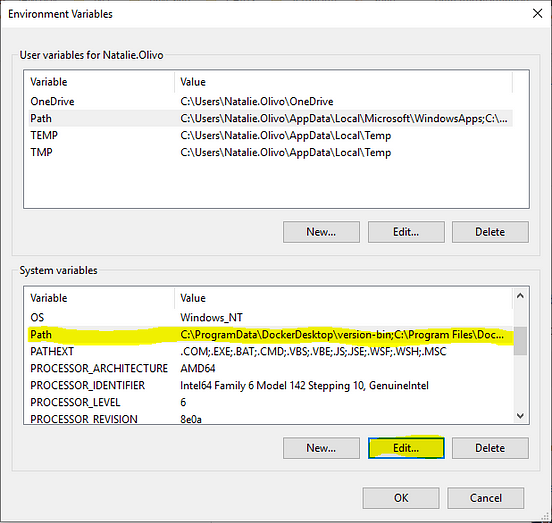Screen dimensions: 552x523
Task: Click the Intel64 Family 6 value cell
Action: (x=304, y=385)
